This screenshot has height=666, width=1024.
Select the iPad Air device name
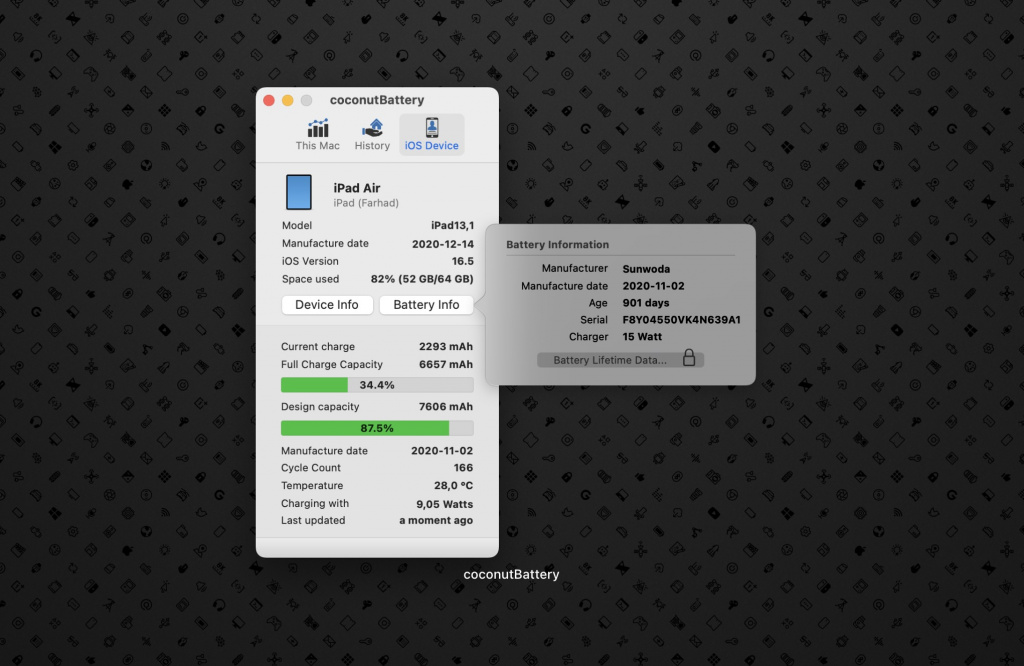tap(357, 188)
